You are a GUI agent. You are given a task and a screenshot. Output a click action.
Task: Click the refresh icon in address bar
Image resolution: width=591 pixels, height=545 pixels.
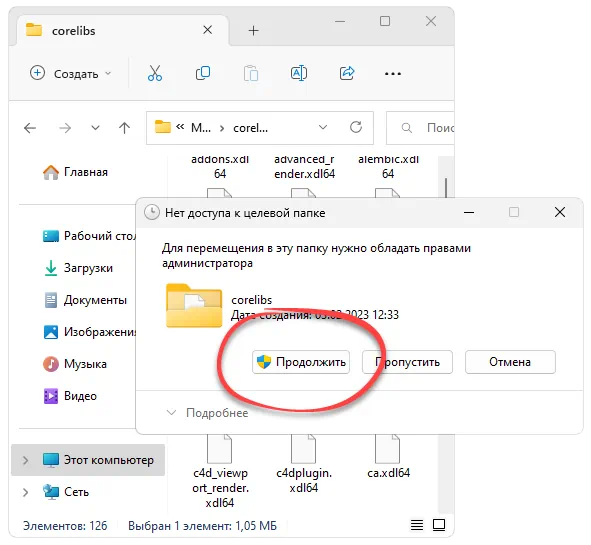click(356, 127)
